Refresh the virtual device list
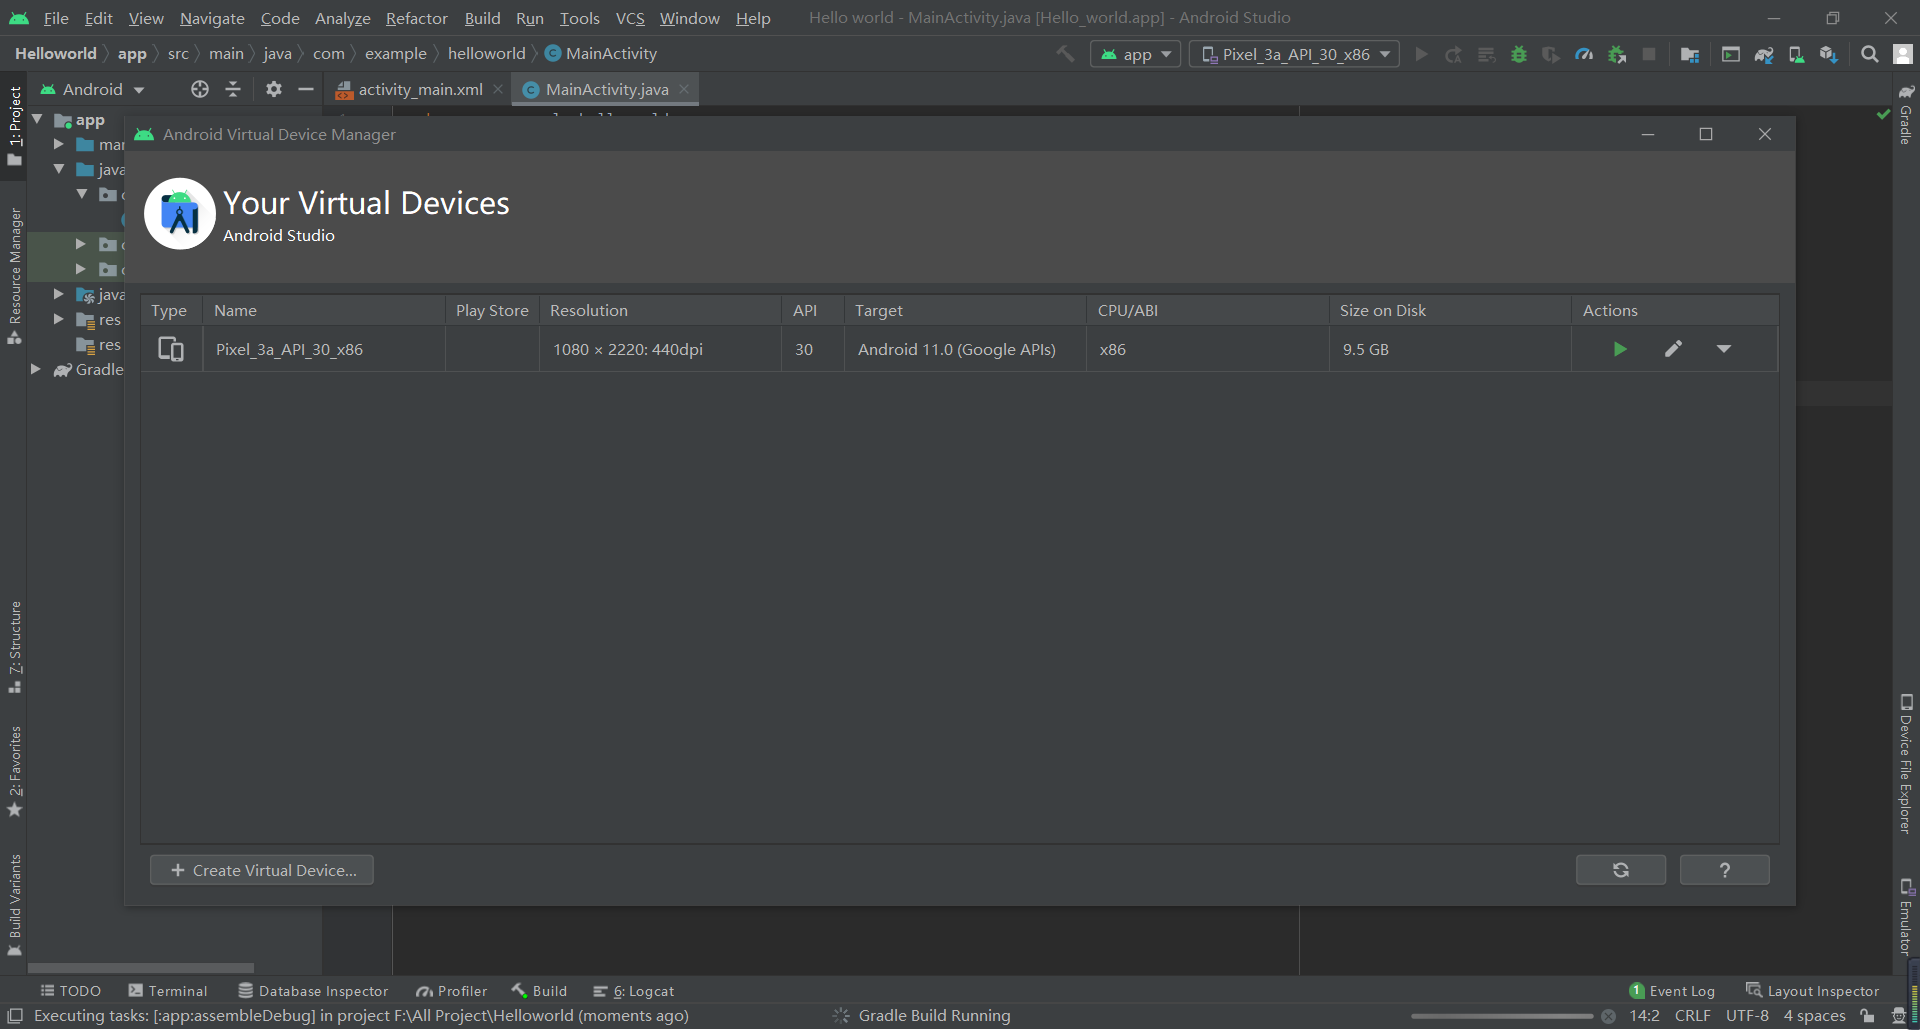The image size is (1920, 1030). [1621, 870]
